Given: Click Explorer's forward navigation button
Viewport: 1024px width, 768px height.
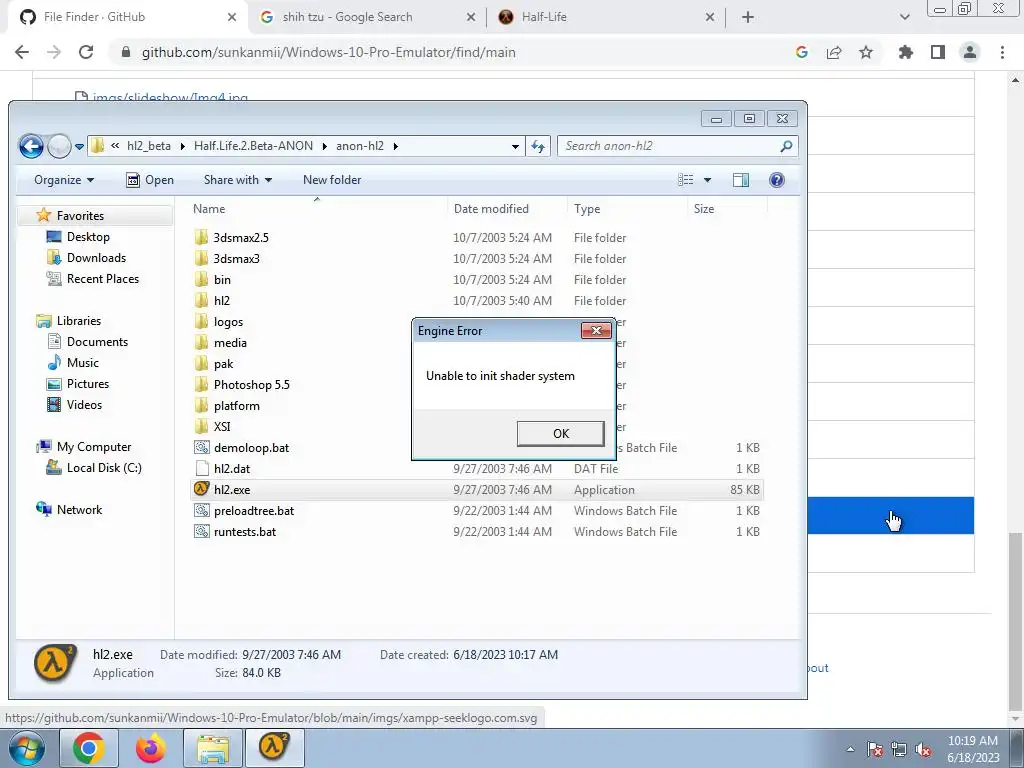Looking at the screenshot, I should pos(59,146).
